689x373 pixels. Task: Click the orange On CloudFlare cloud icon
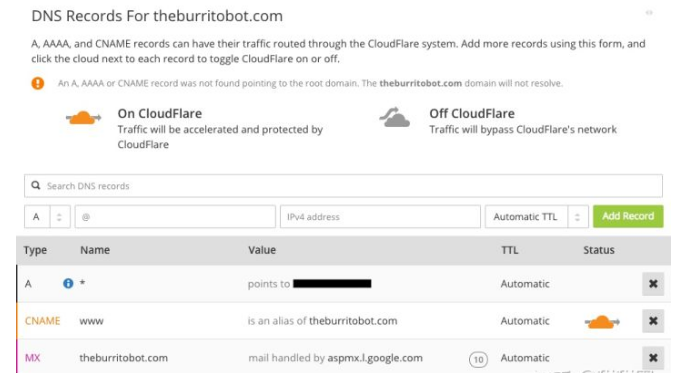[x=83, y=118]
